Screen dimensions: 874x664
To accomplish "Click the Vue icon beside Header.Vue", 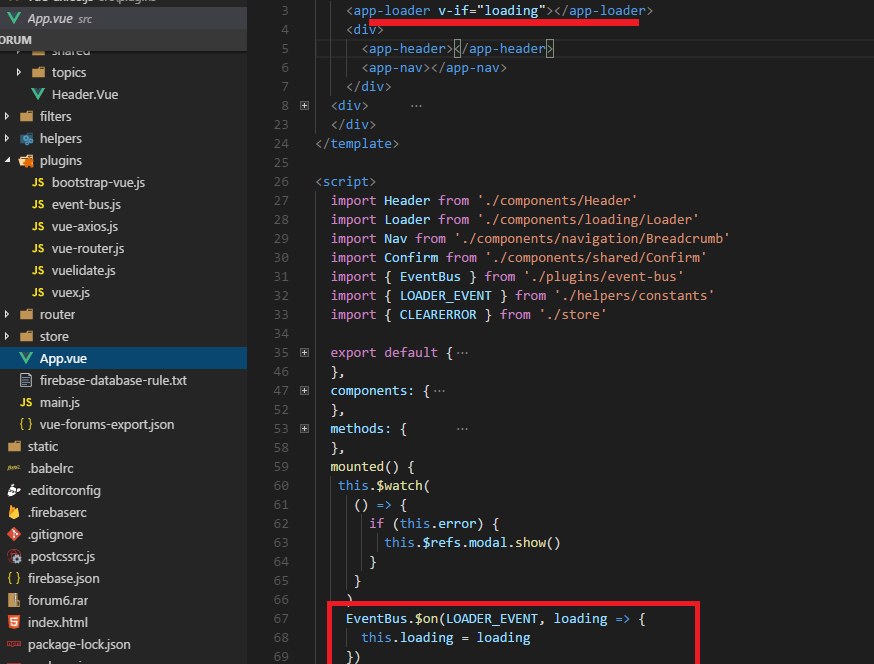I will pos(38,94).
